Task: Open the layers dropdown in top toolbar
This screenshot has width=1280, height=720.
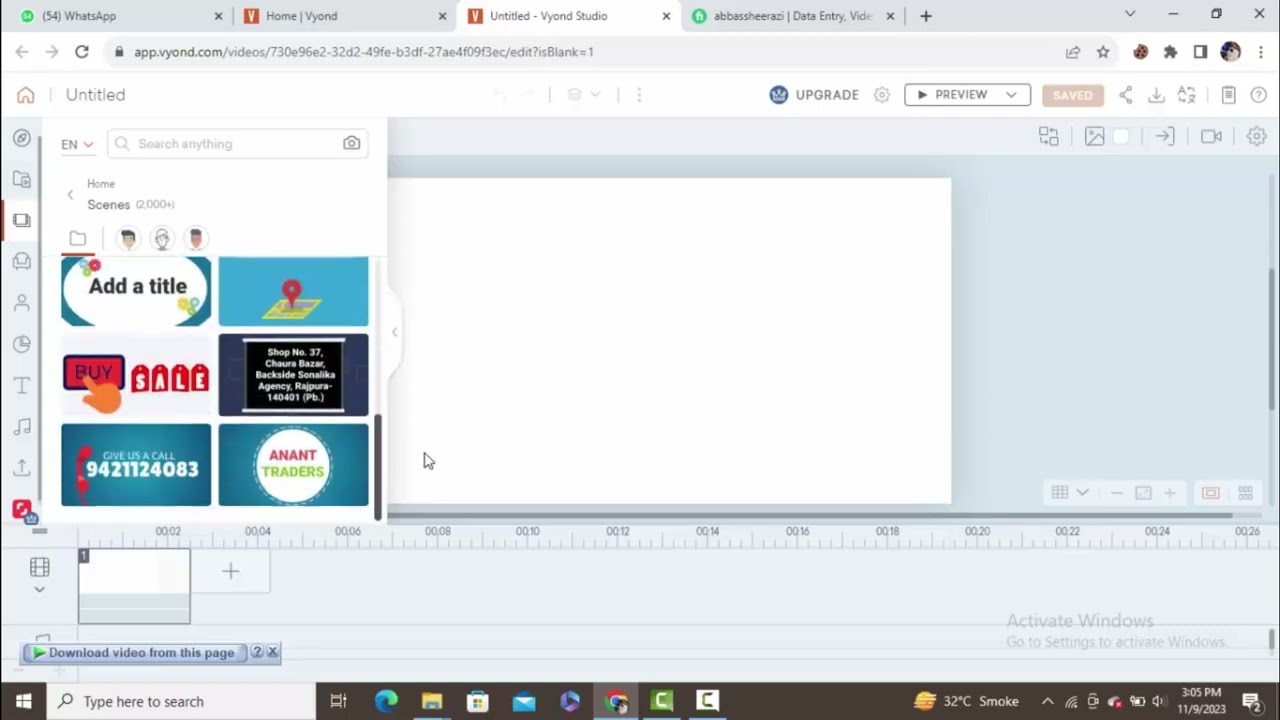Action: (584, 95)
